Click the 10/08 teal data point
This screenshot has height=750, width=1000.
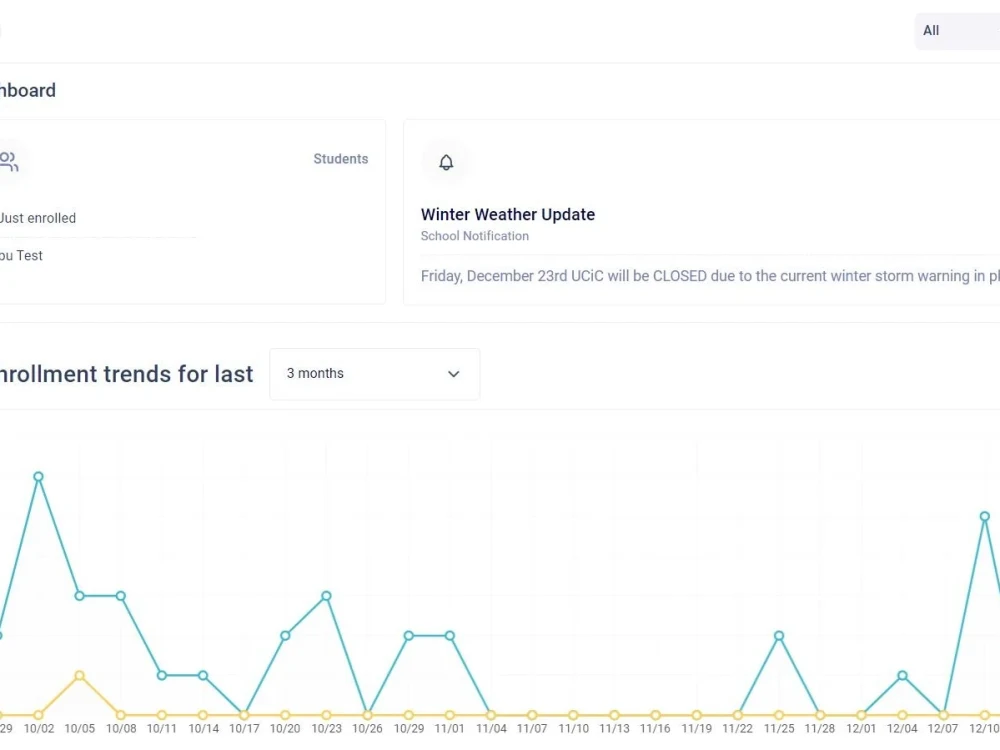pos(121,596)
